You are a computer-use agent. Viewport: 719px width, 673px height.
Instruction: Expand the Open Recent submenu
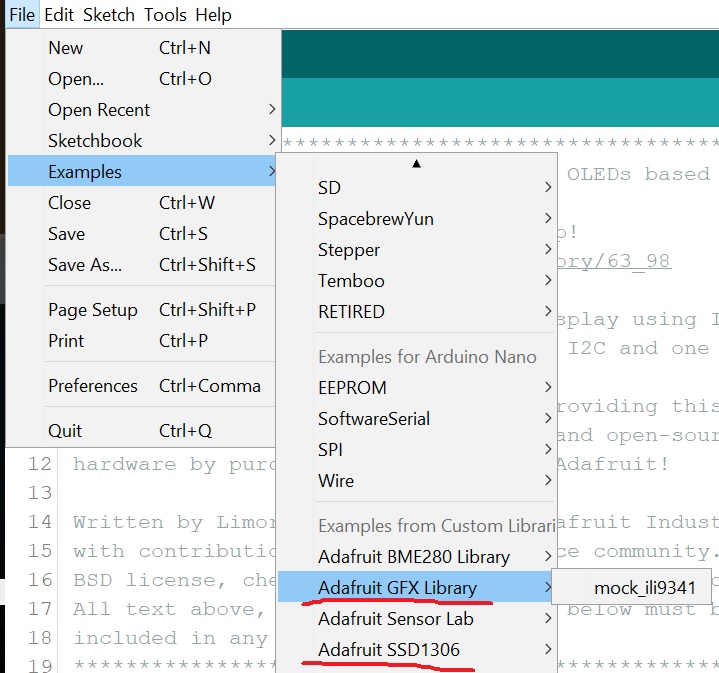point(99,110)
